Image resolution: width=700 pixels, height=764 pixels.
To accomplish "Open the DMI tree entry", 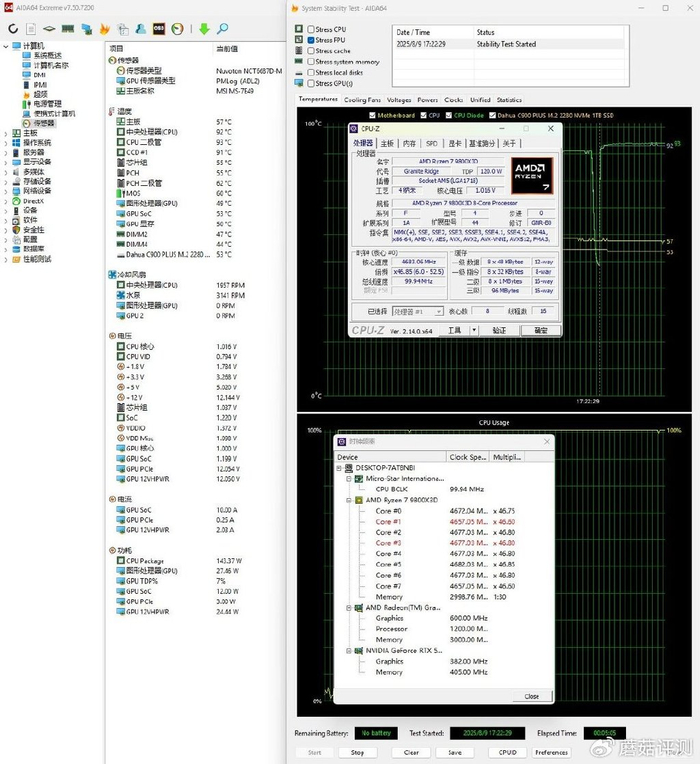I will (x=40, y=75).
